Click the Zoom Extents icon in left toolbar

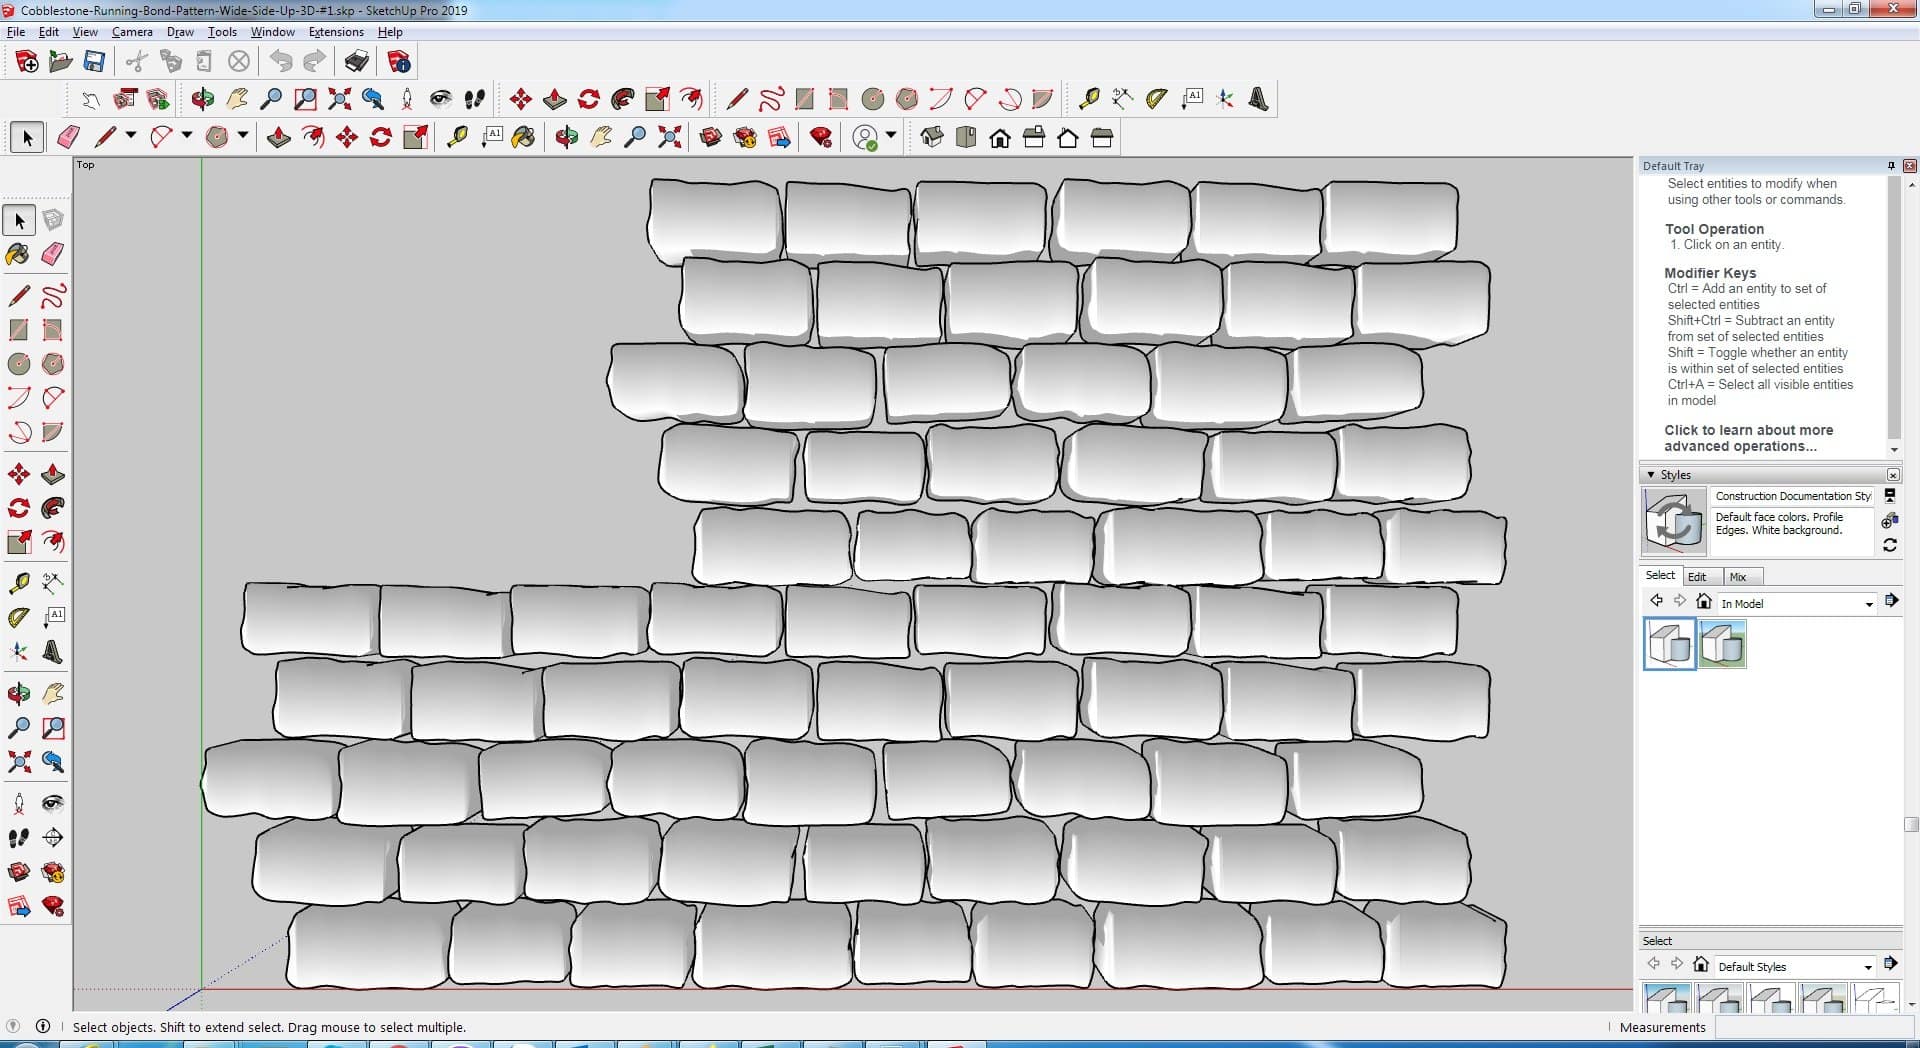pos(18,762)
